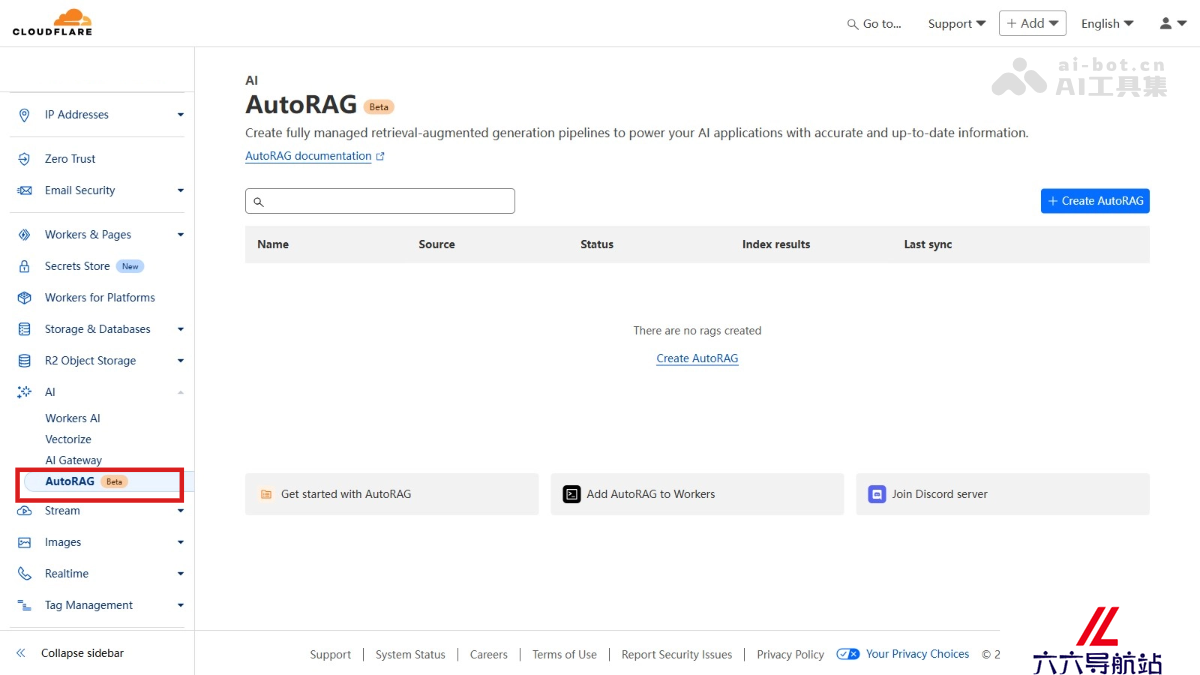Viewport: 1200px width, 675px height.
Task: Click the external link icon after documentation
Action: click(x=380, y=157)
